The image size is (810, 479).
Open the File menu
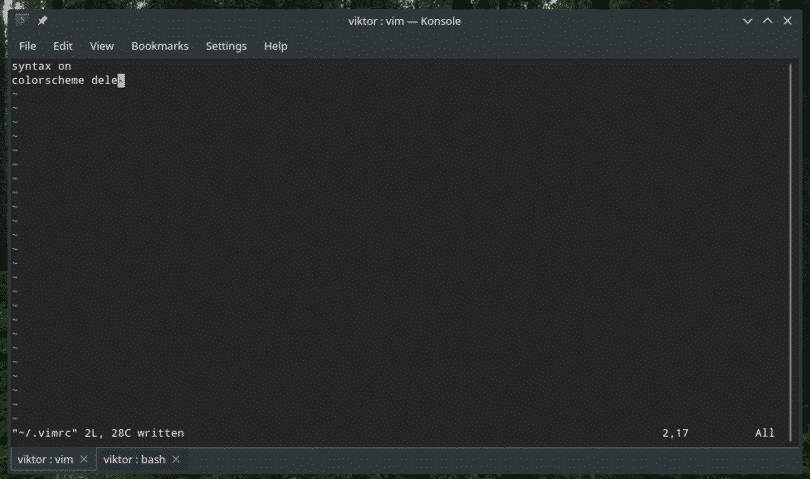[27, 46]
